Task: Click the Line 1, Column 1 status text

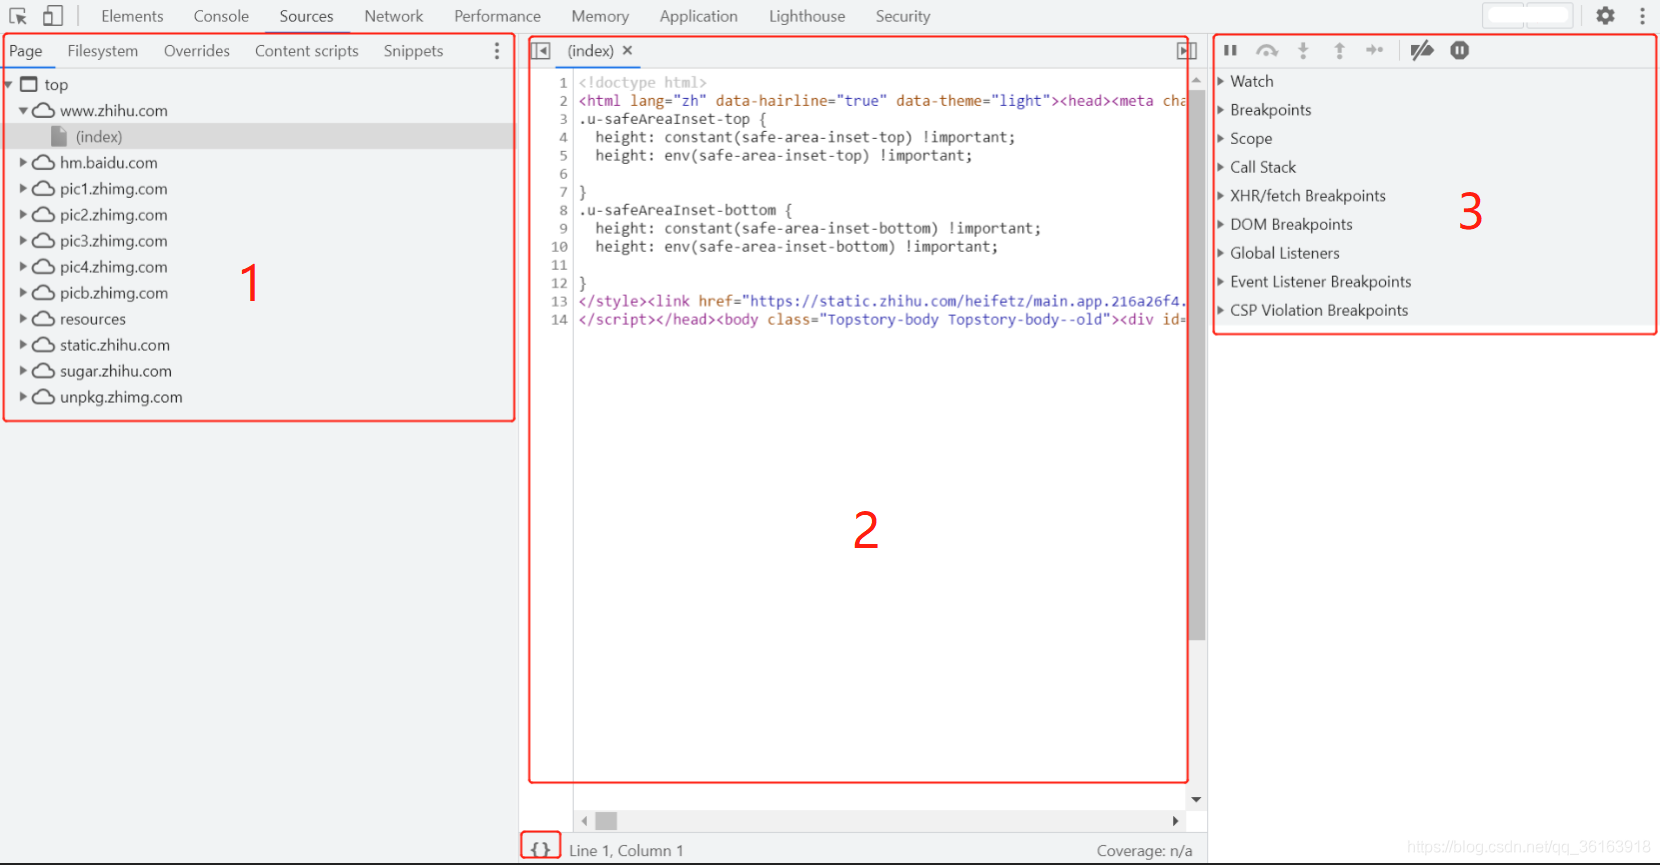Action: click(626, 851)
